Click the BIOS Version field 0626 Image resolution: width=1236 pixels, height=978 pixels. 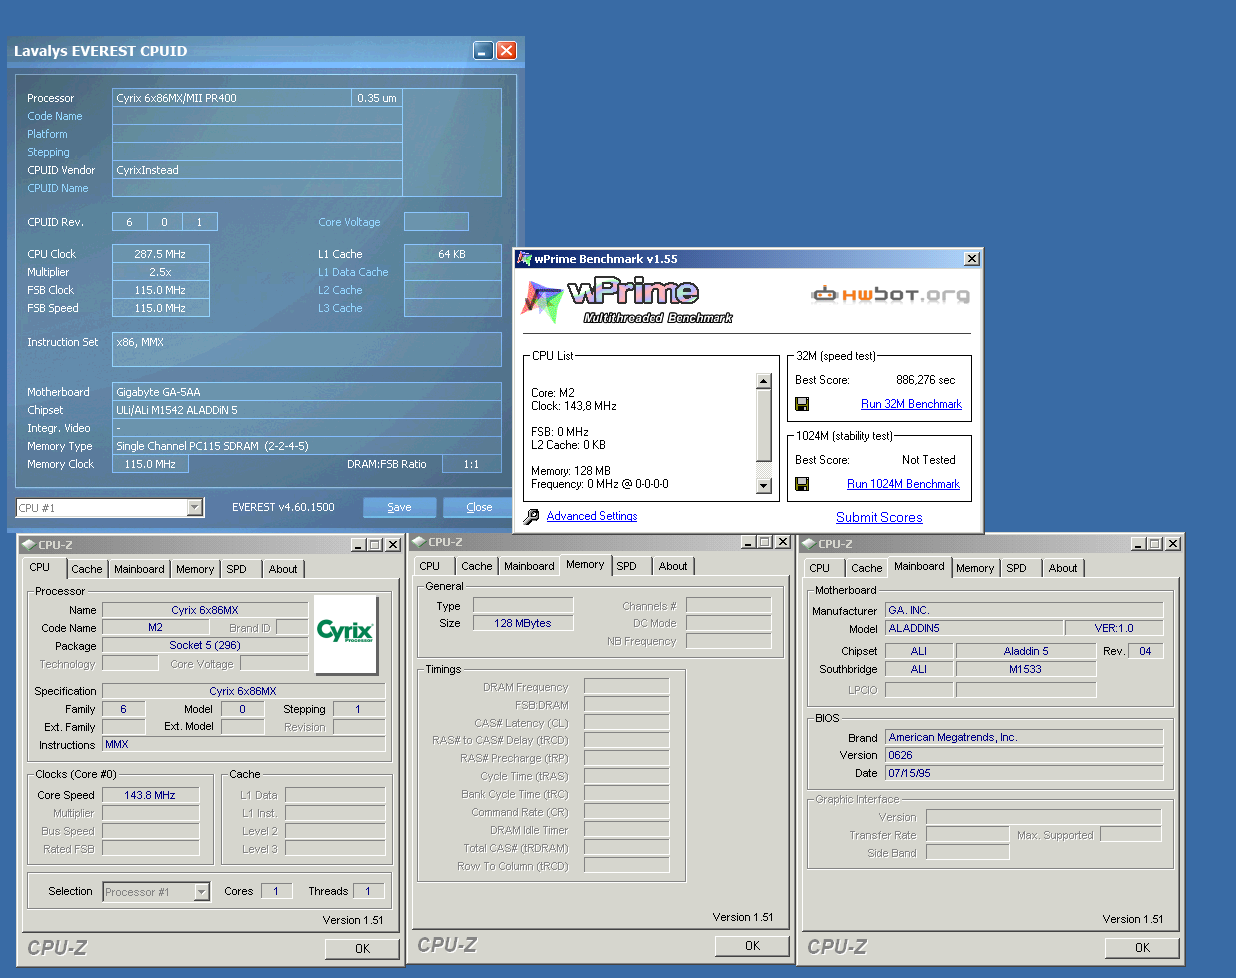pyautogui.click(x=1024, y=755)
